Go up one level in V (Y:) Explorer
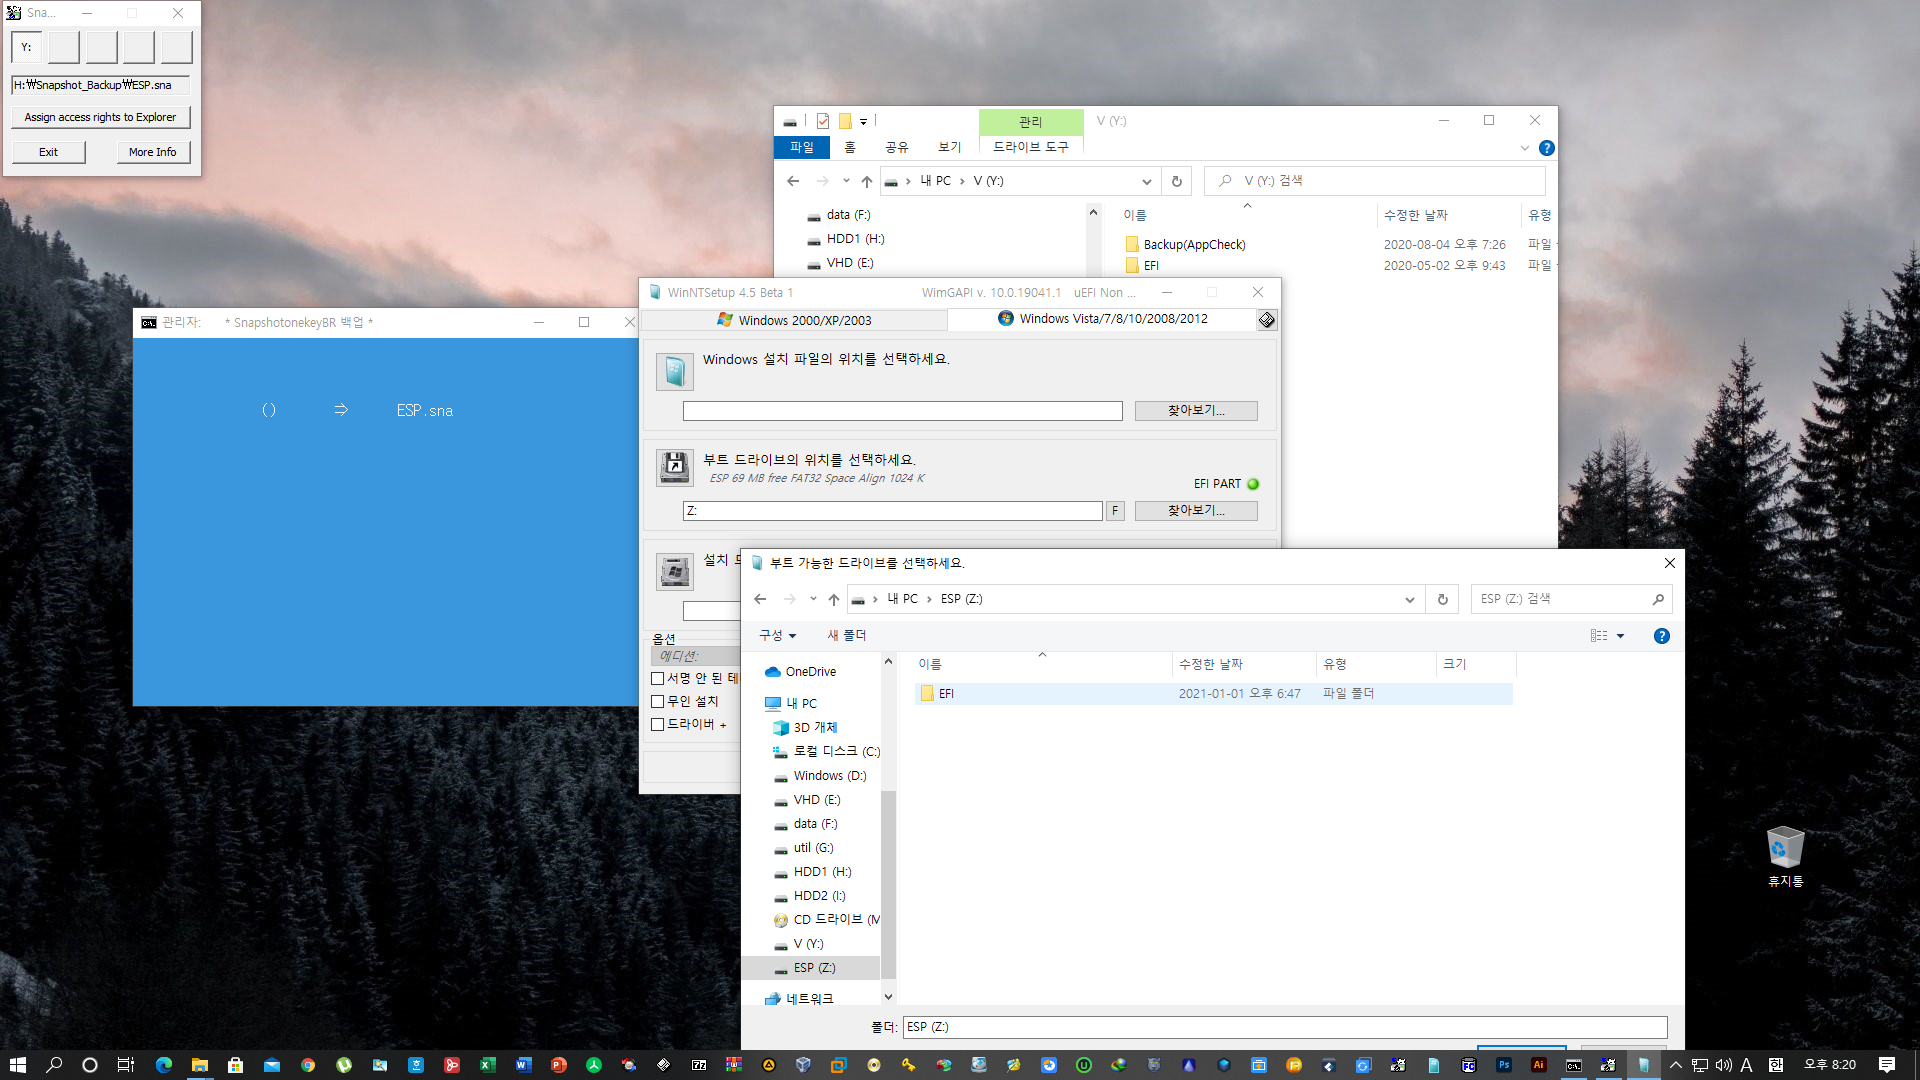The width and height of the screenshot is (1920, 1080). (x=867, y=181)
